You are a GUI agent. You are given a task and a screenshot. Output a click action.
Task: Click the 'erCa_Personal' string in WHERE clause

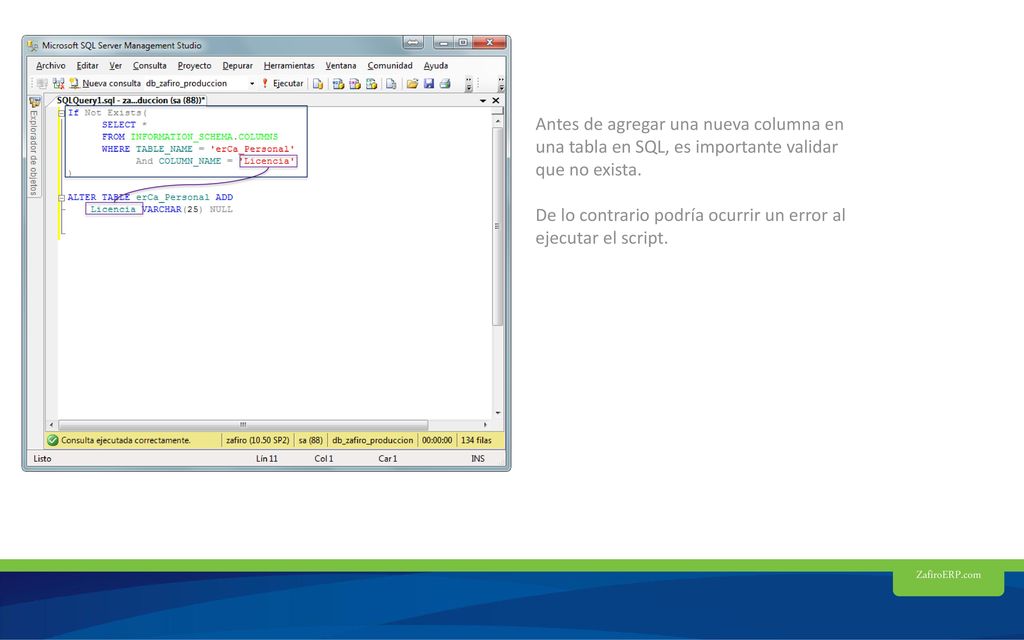coord(252,149)
